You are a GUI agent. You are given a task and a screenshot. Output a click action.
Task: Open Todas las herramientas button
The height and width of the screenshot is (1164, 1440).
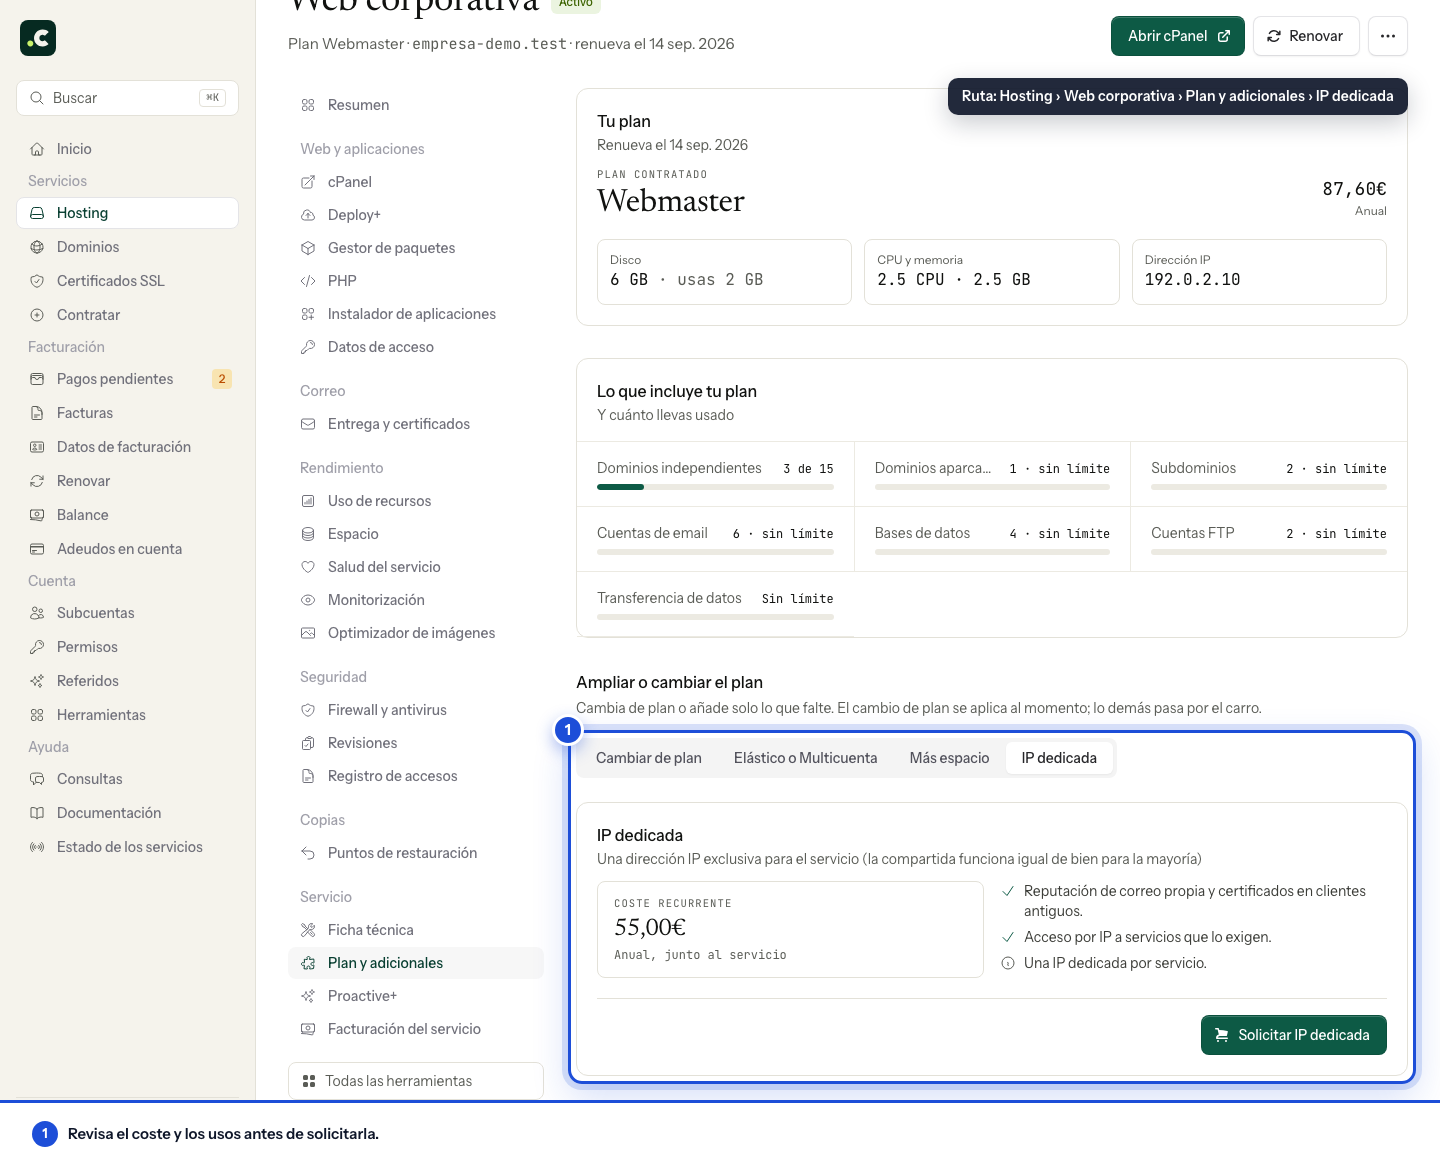click(416, 1081)
